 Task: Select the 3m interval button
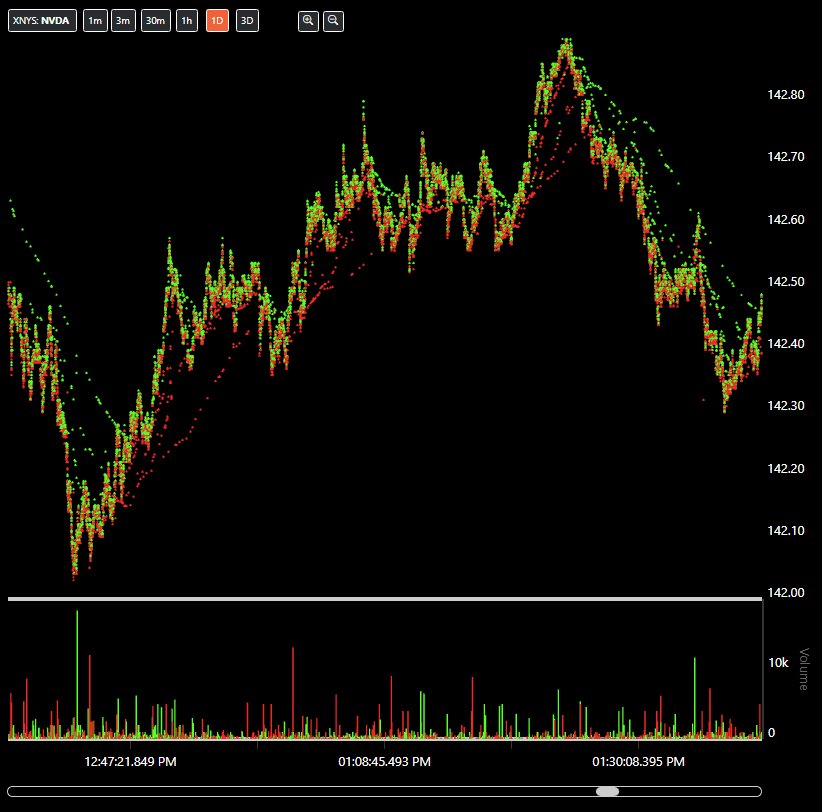tap(123, 21)
